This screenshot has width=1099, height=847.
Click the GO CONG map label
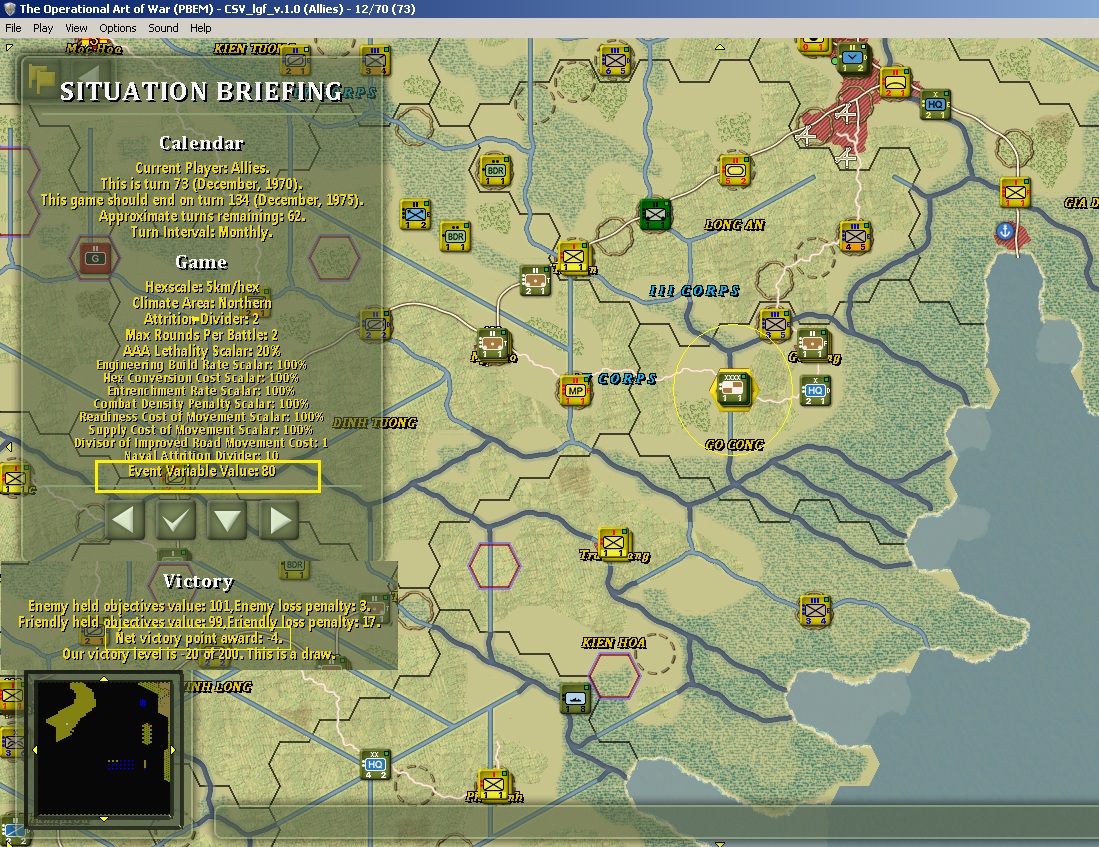point(735,445)
